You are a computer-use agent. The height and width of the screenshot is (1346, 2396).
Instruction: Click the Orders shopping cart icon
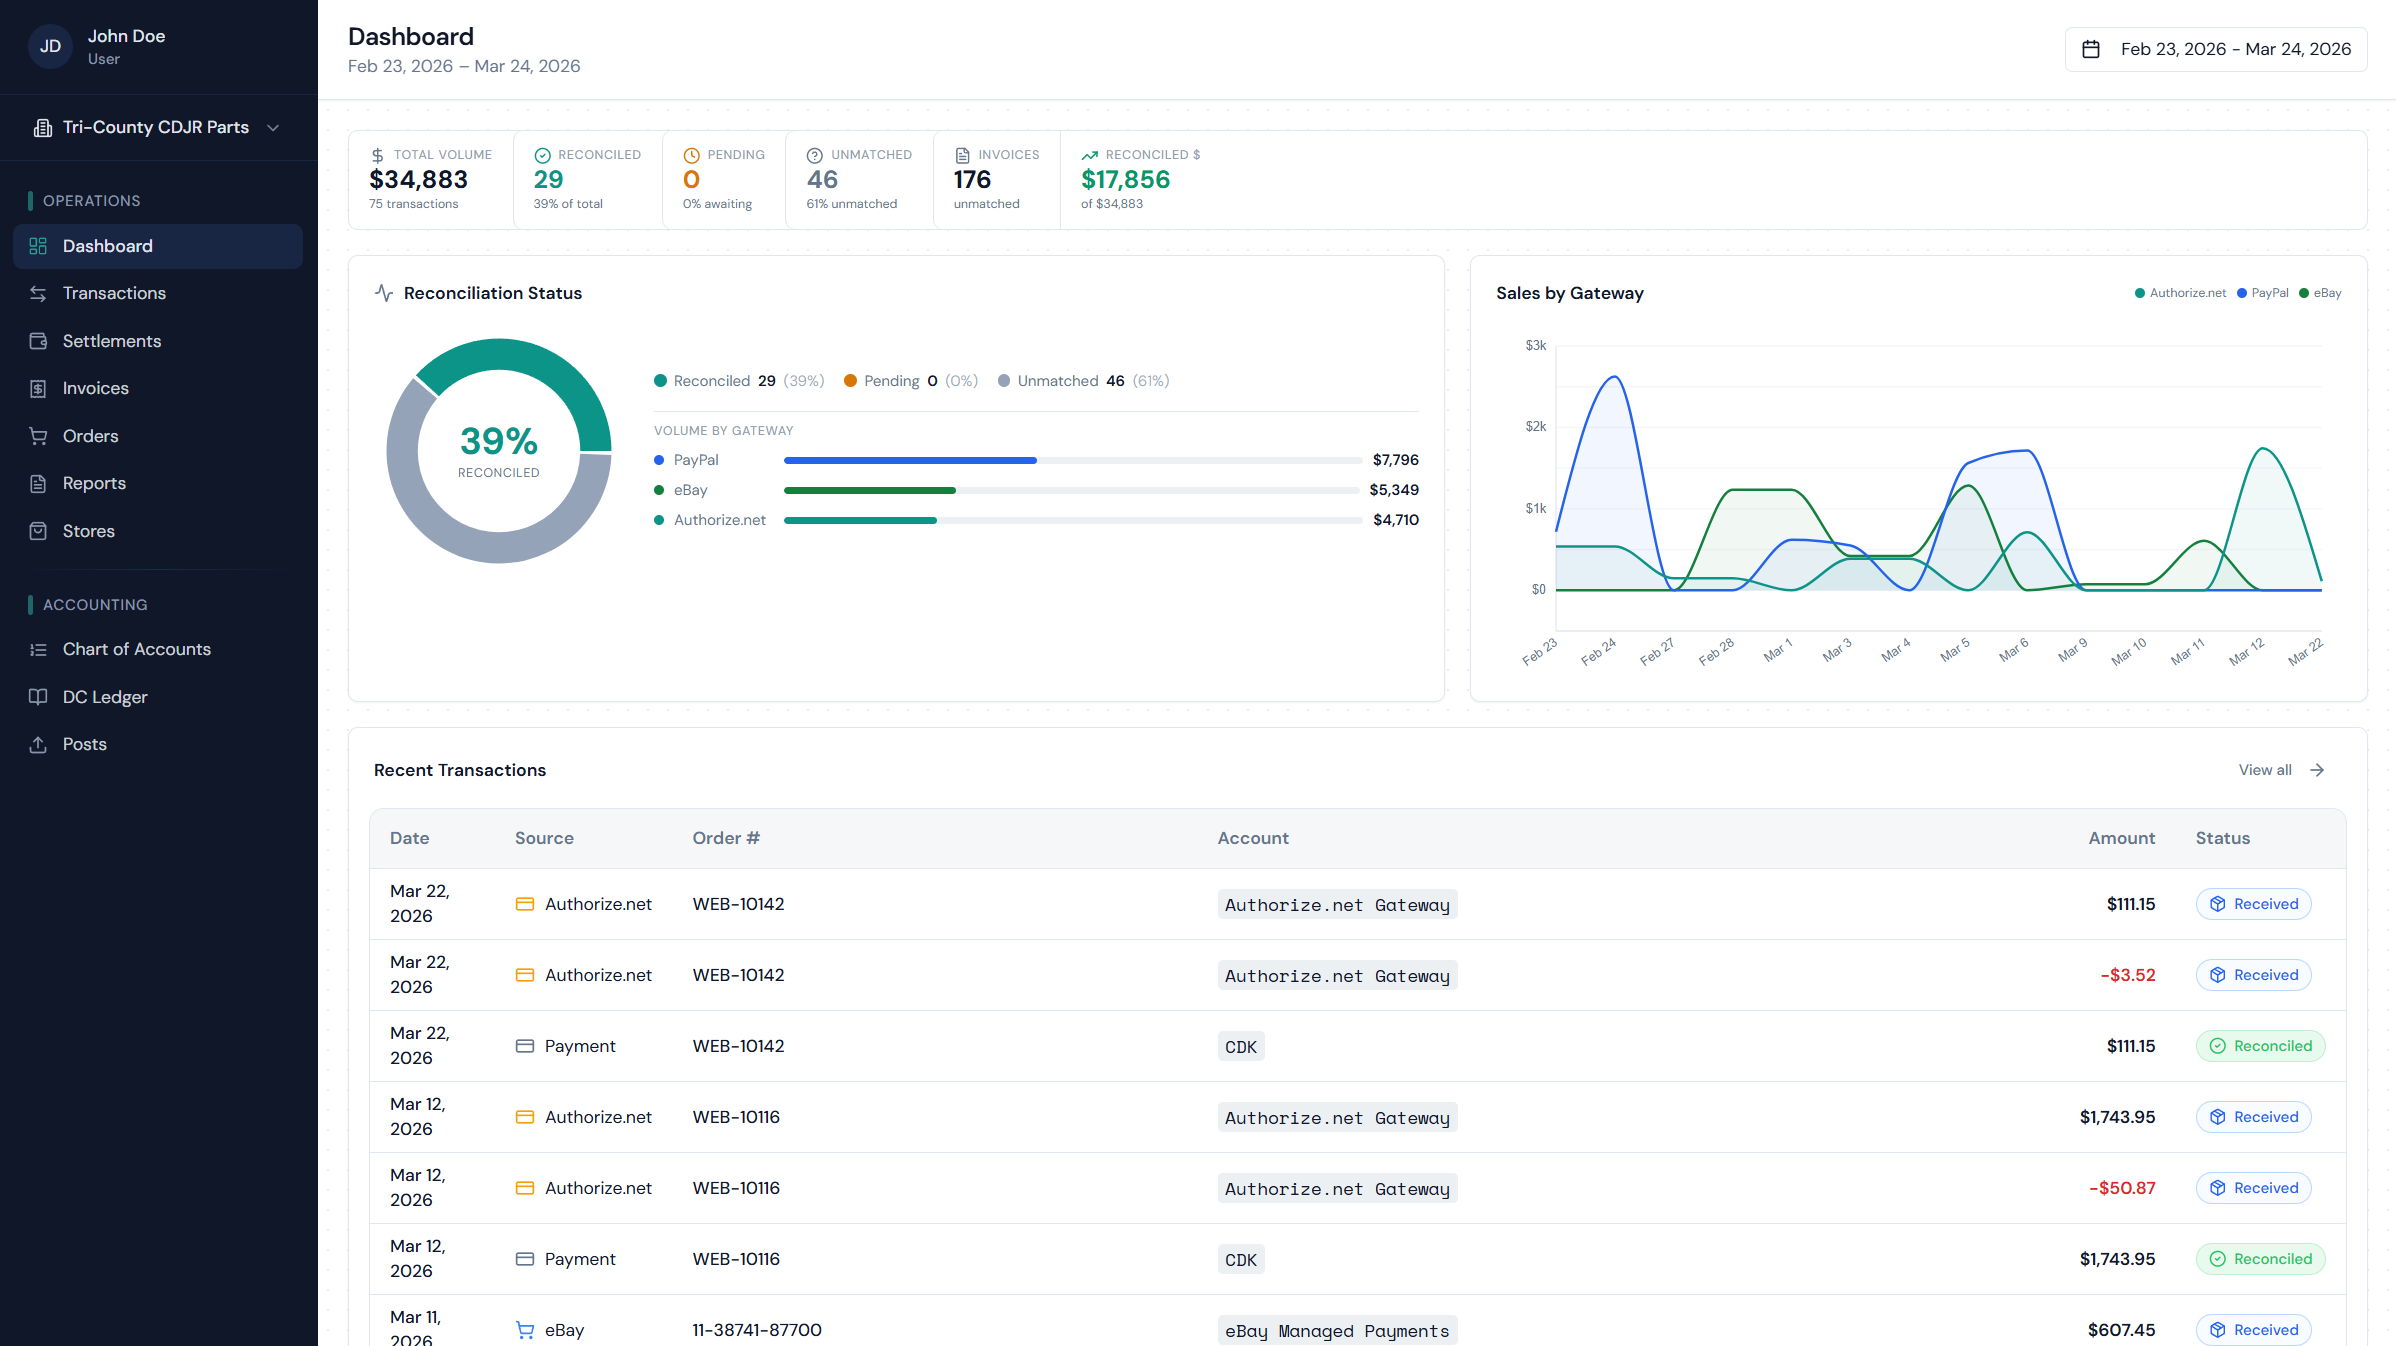38,436
